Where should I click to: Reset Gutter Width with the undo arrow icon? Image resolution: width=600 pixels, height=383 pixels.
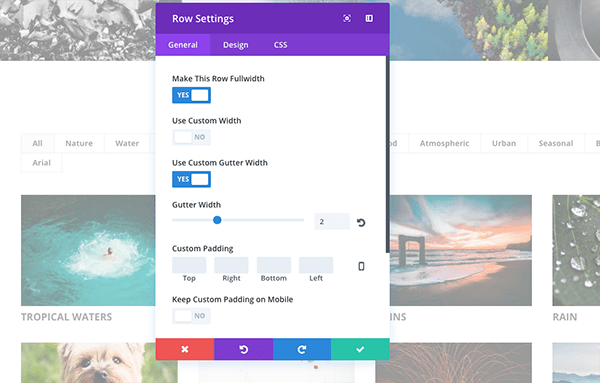tap(361, 222)
